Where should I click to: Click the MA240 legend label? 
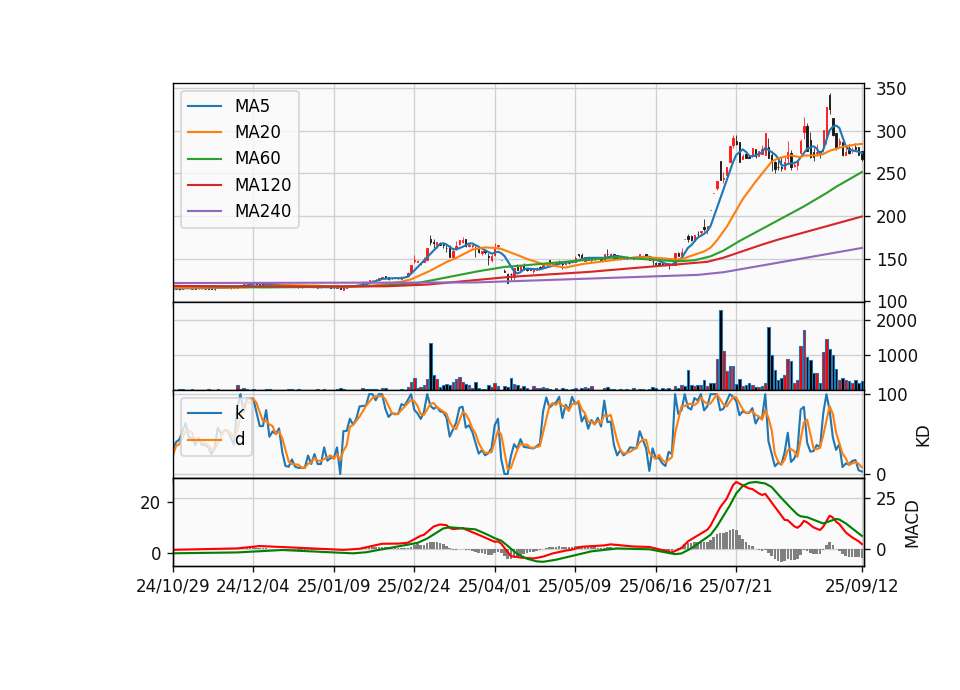pyautogui.click(x=263, y=211)
